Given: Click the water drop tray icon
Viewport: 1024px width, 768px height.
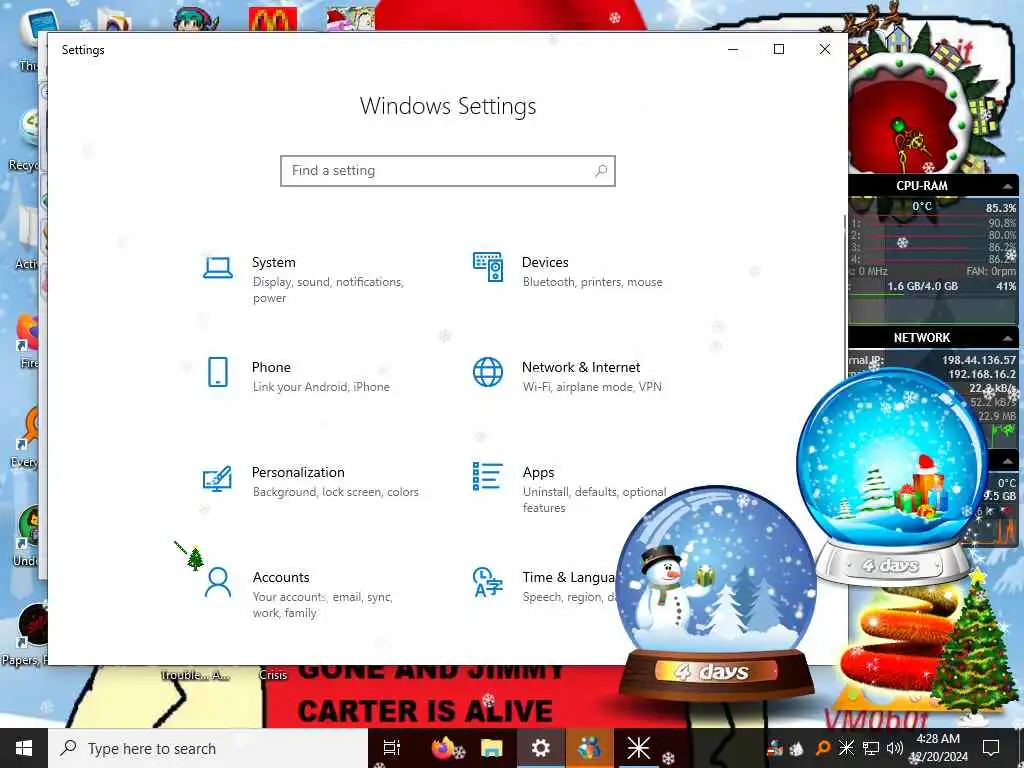Looking at the screenshot, I should 797,749.
